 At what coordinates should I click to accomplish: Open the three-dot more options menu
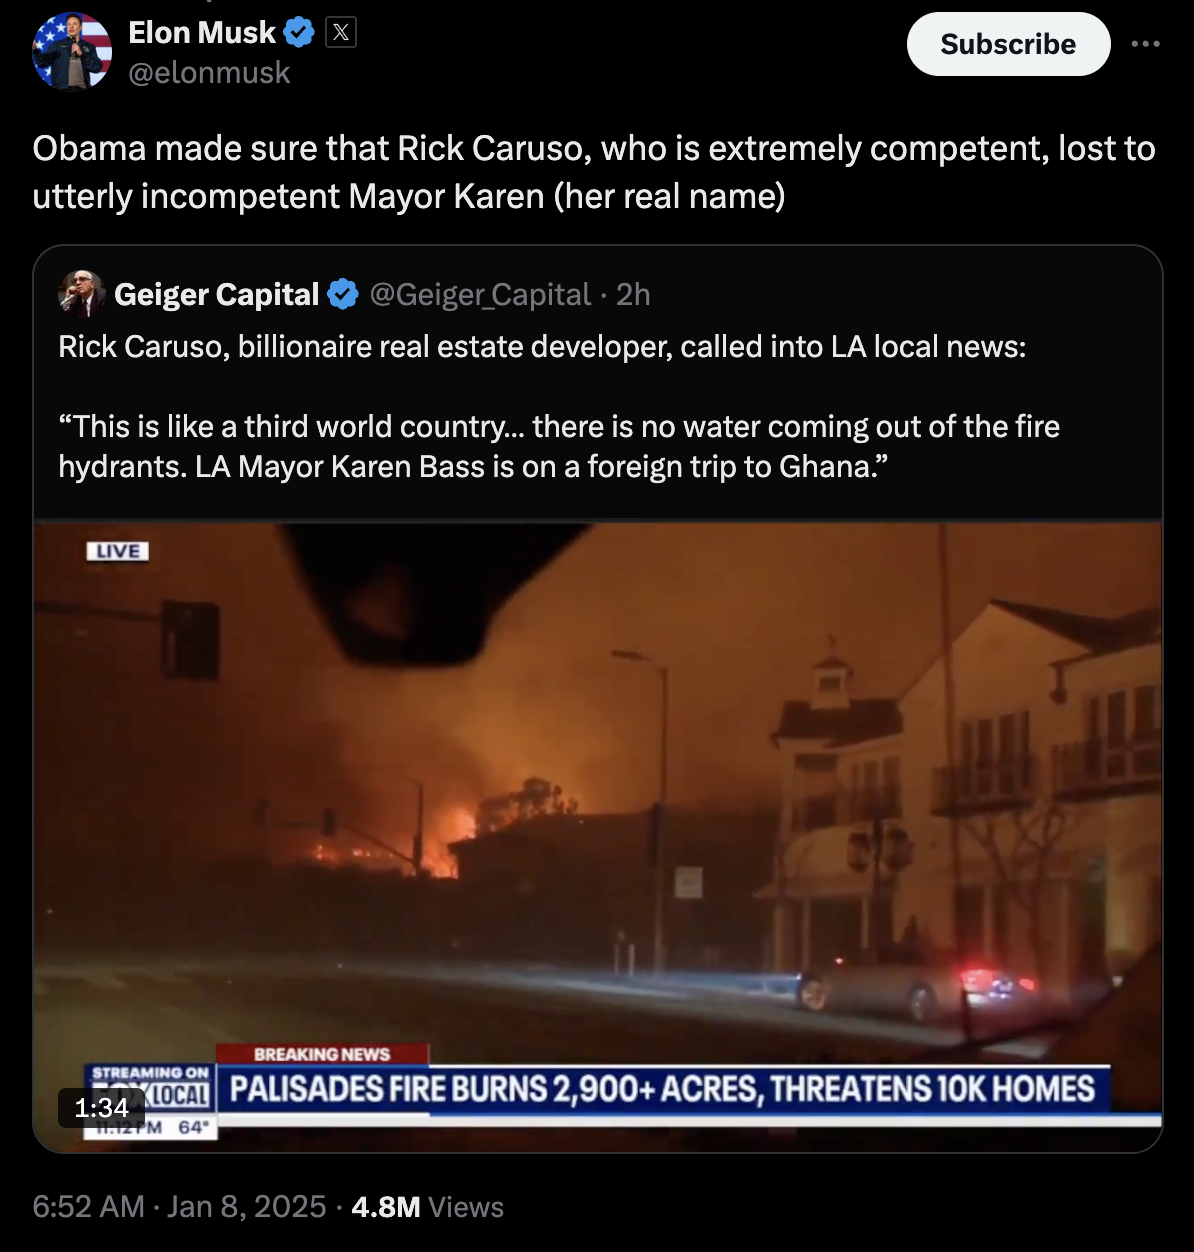(1145, 44)
